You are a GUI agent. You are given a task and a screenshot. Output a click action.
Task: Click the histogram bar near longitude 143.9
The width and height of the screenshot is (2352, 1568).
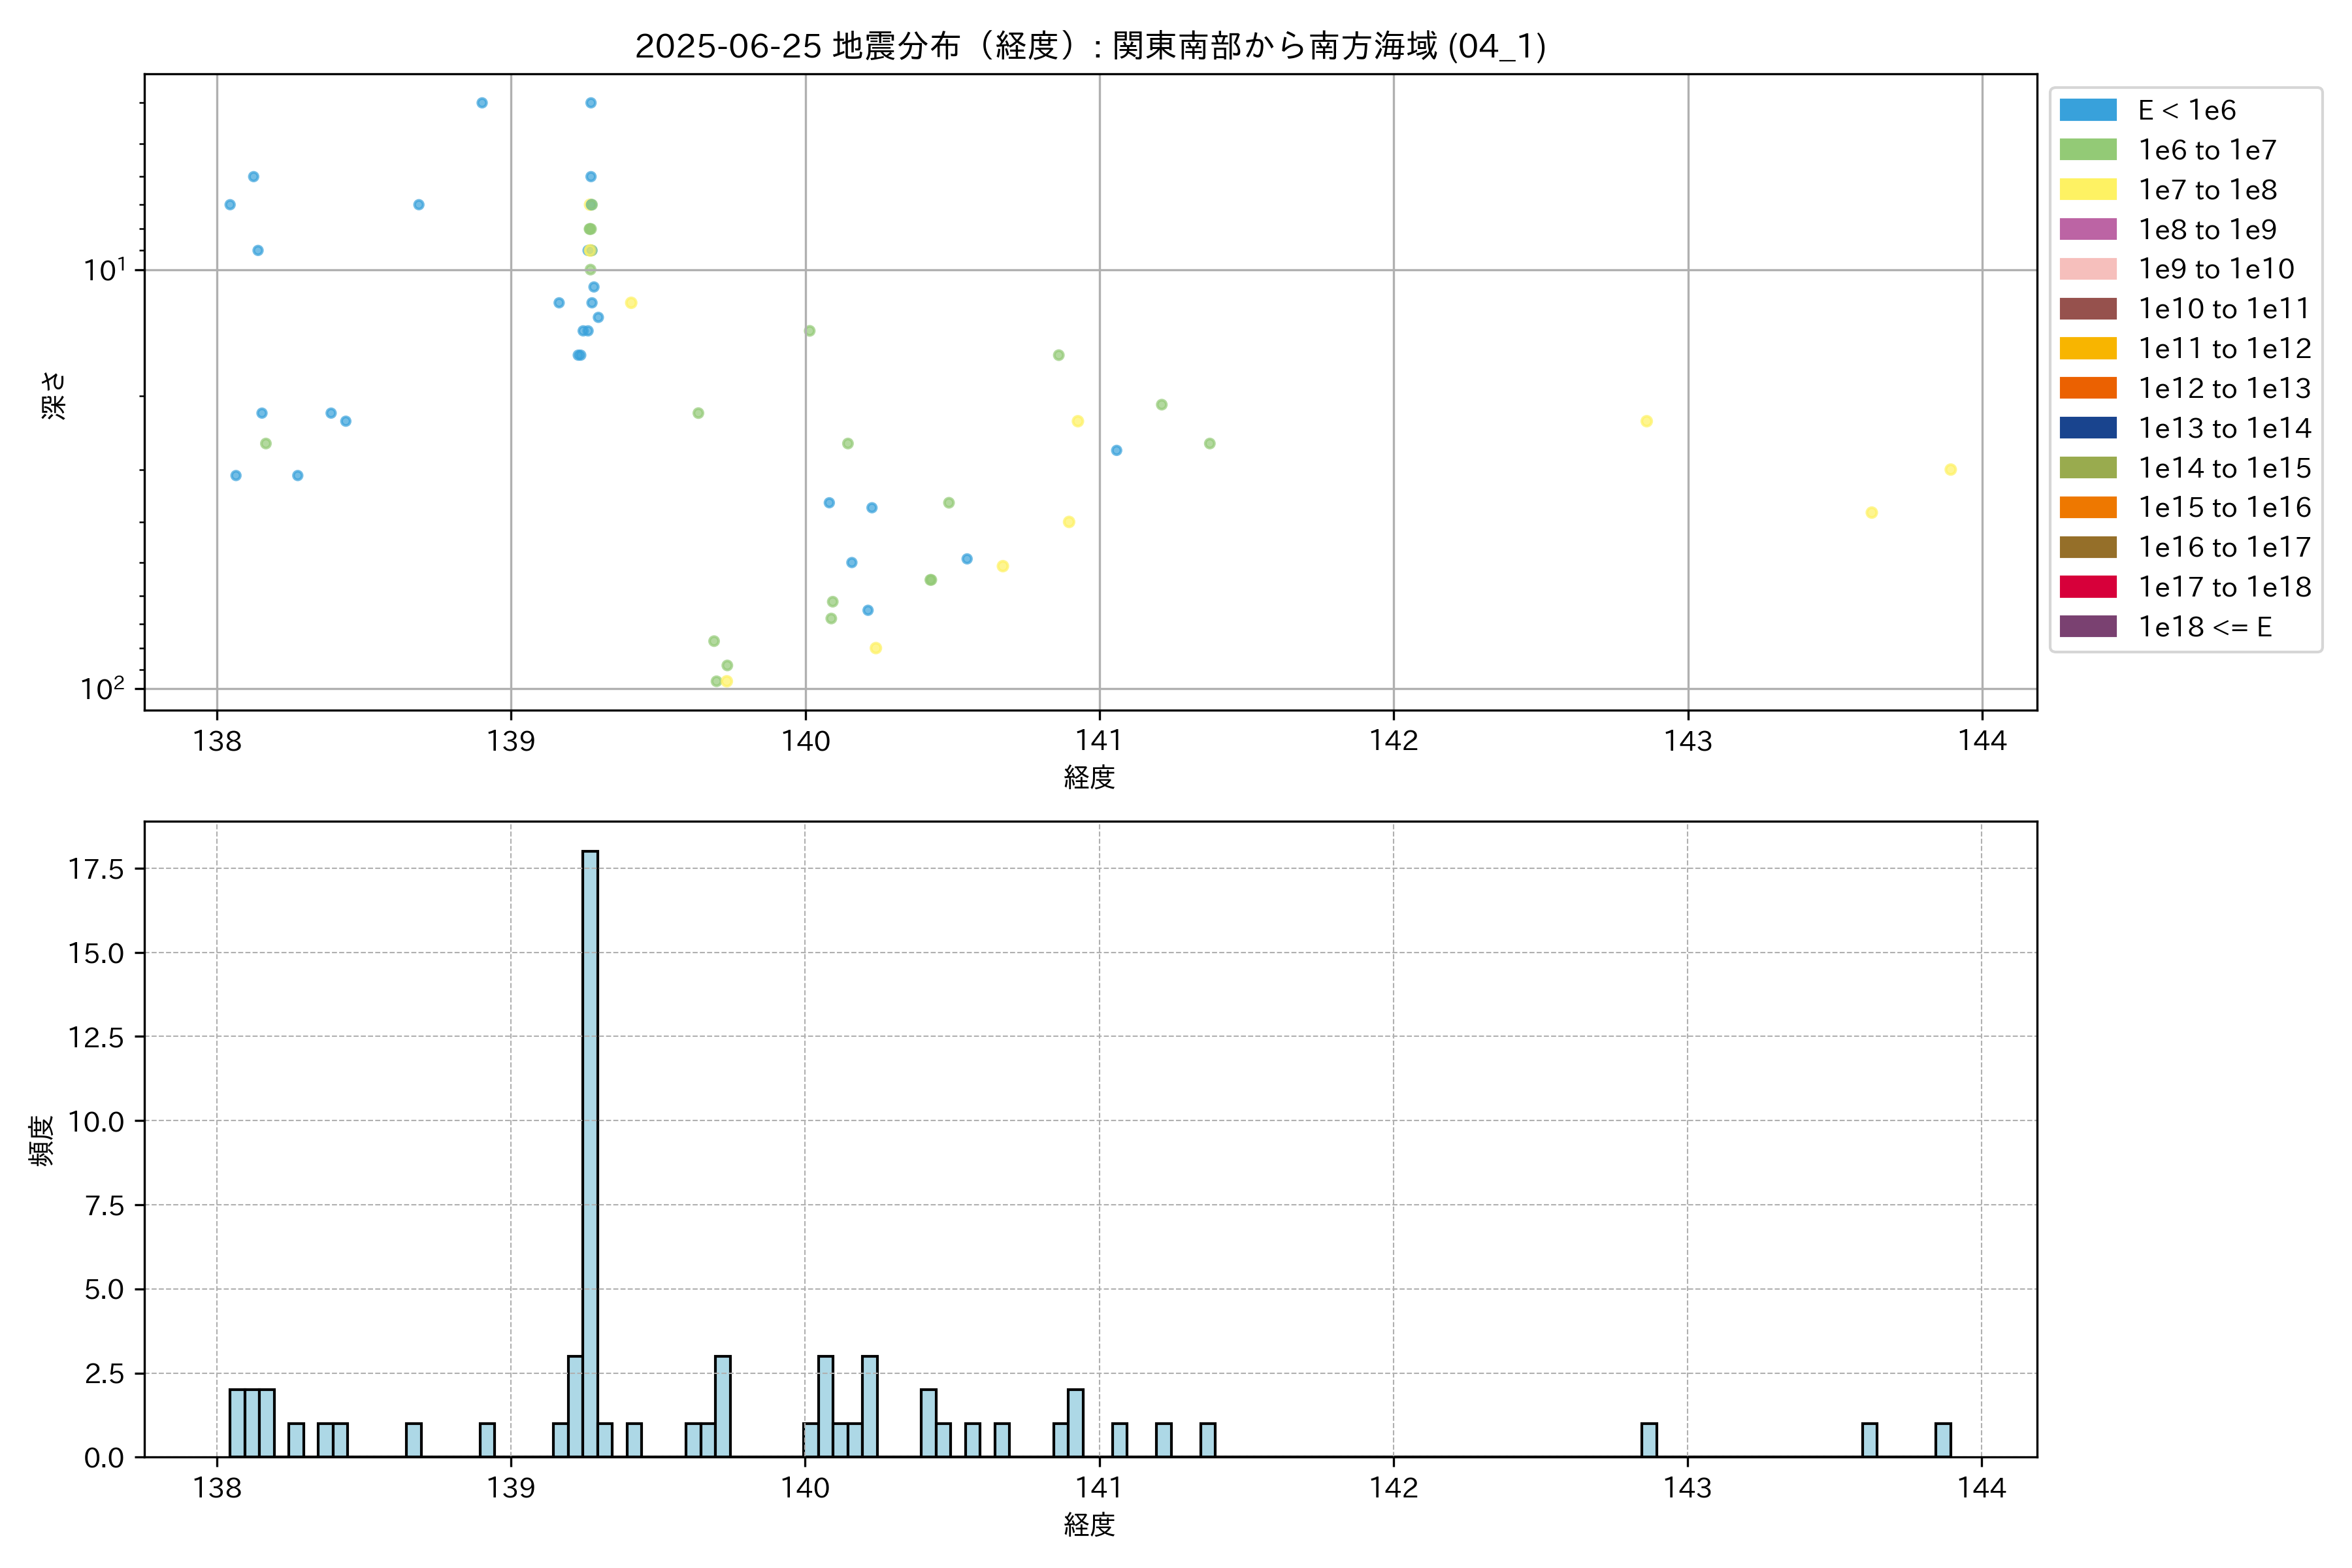pos(1943,1440)
